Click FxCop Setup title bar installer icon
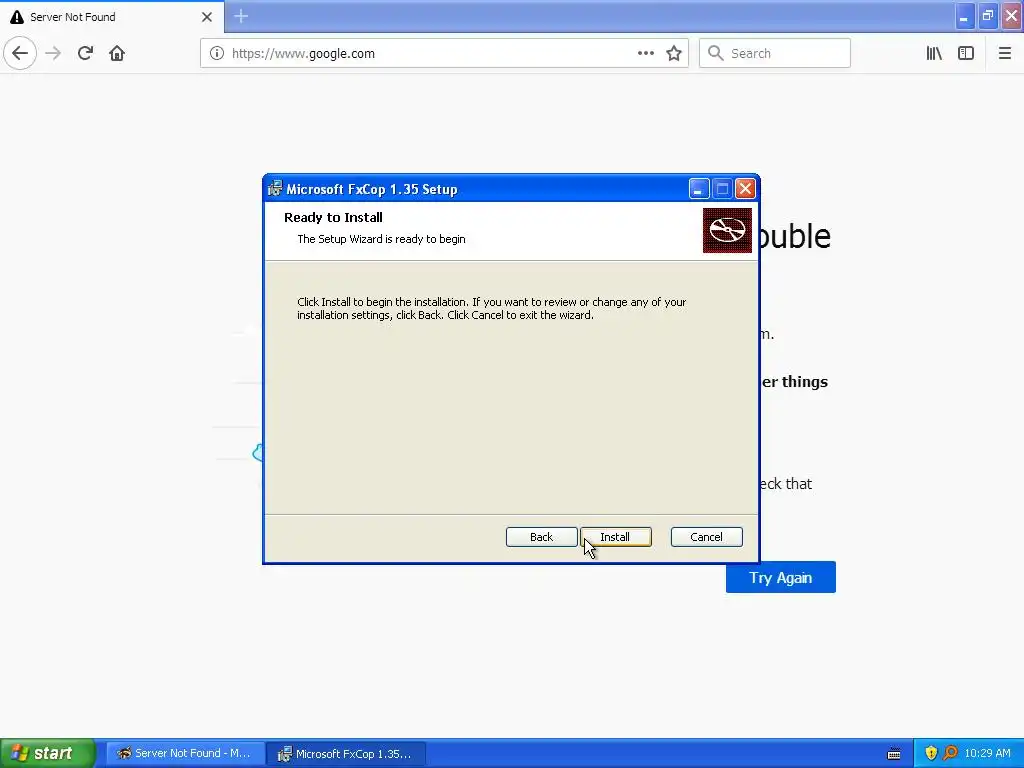Viewport: 1024px width, 768px height. tap(275, 189)
